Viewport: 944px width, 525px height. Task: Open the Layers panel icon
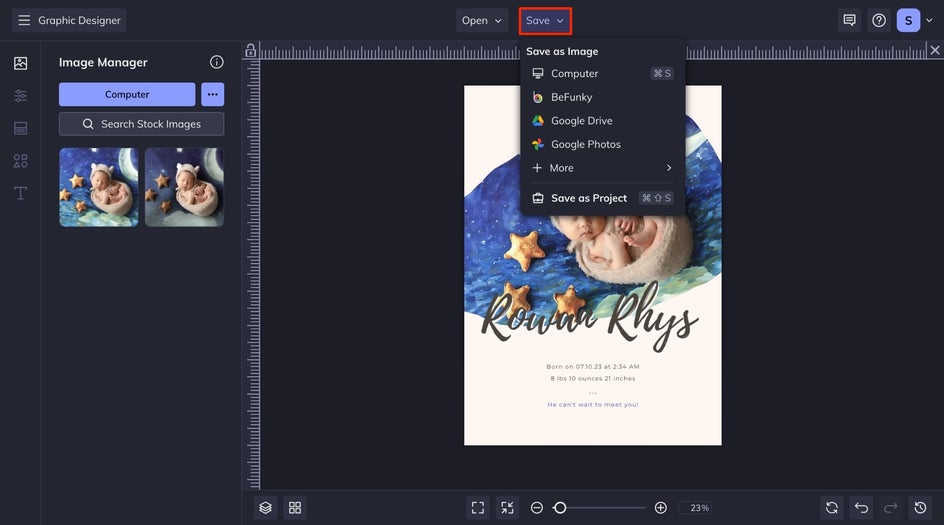(266, 508)
